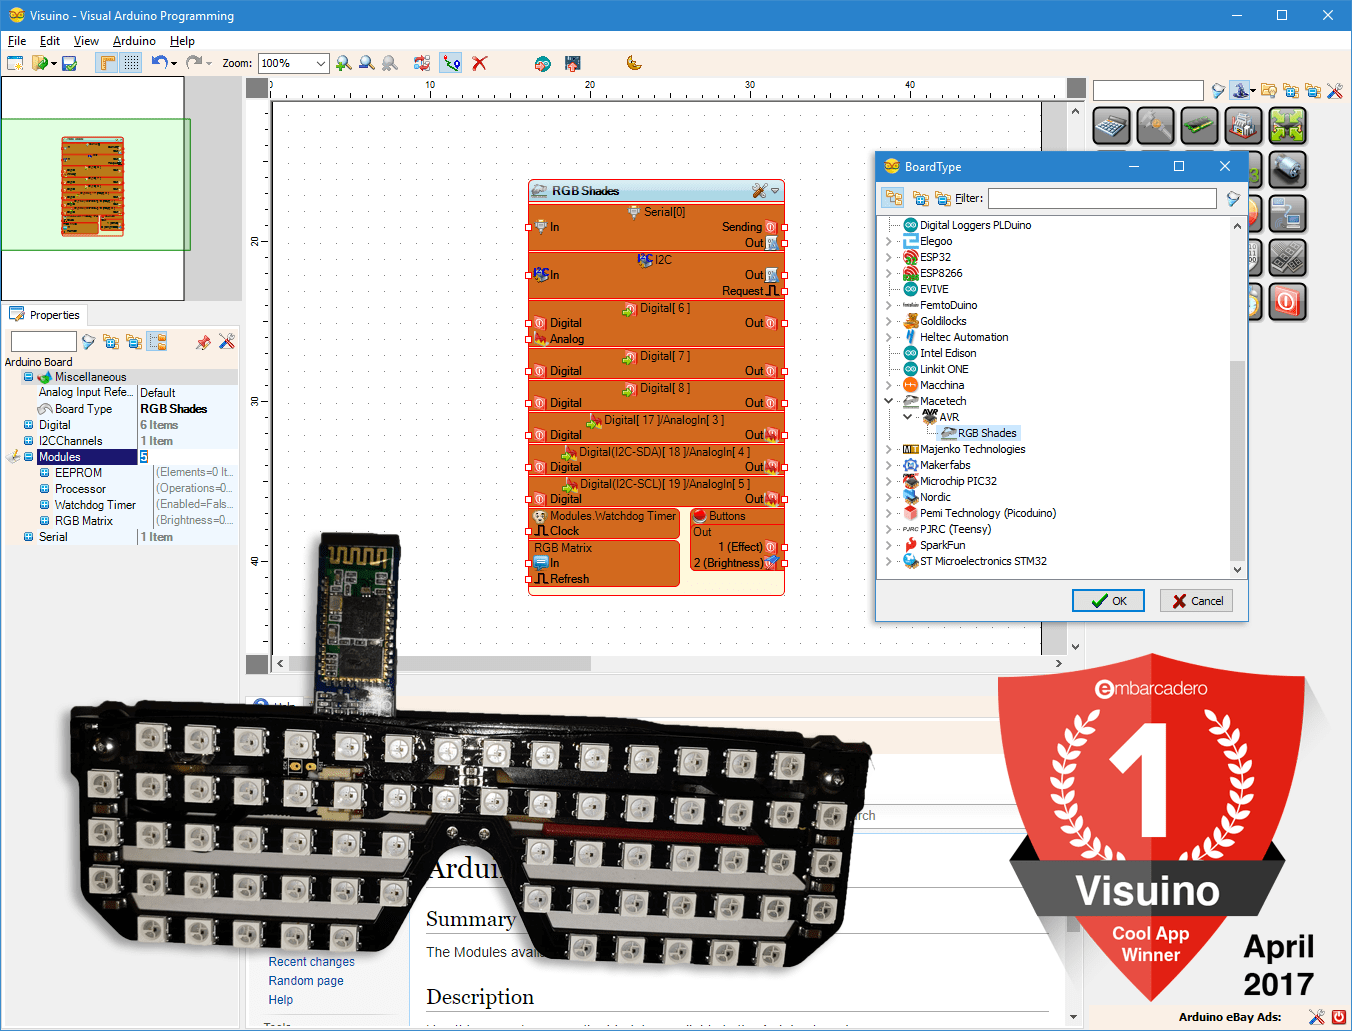The width and height of the screenshot is (1352, 1031).
Task: Click the RGB Shades component tools icon
Action: pos(760,190)
